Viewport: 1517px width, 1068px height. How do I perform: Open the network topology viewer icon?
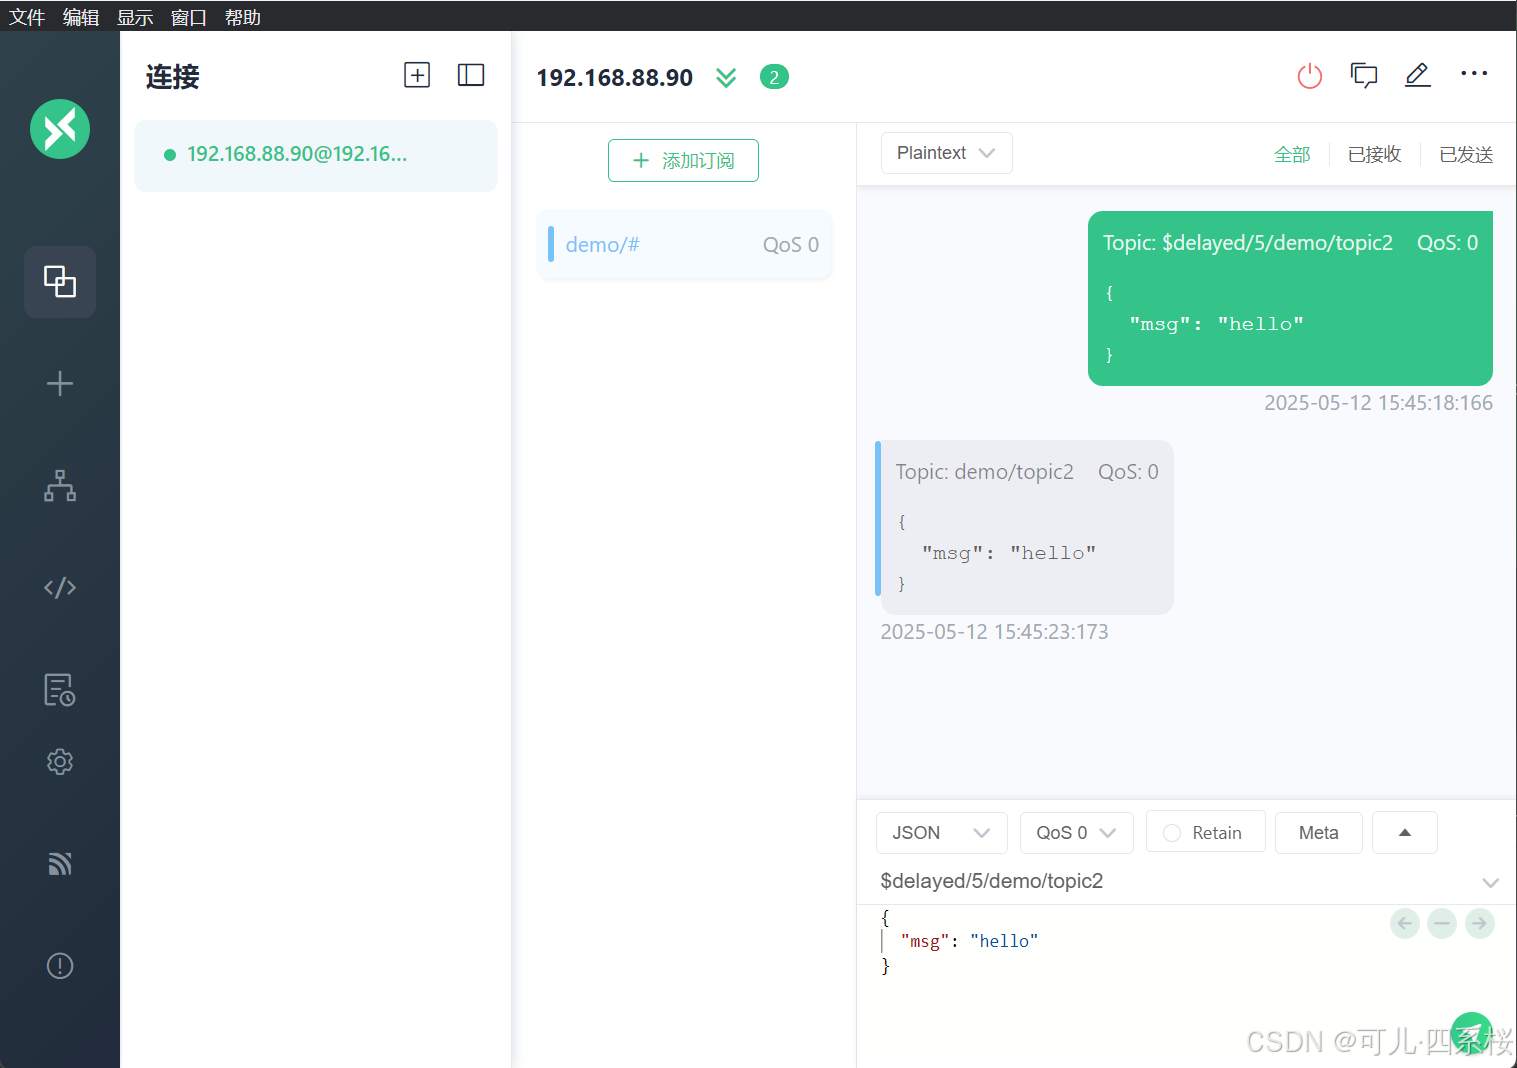point(60,486)
